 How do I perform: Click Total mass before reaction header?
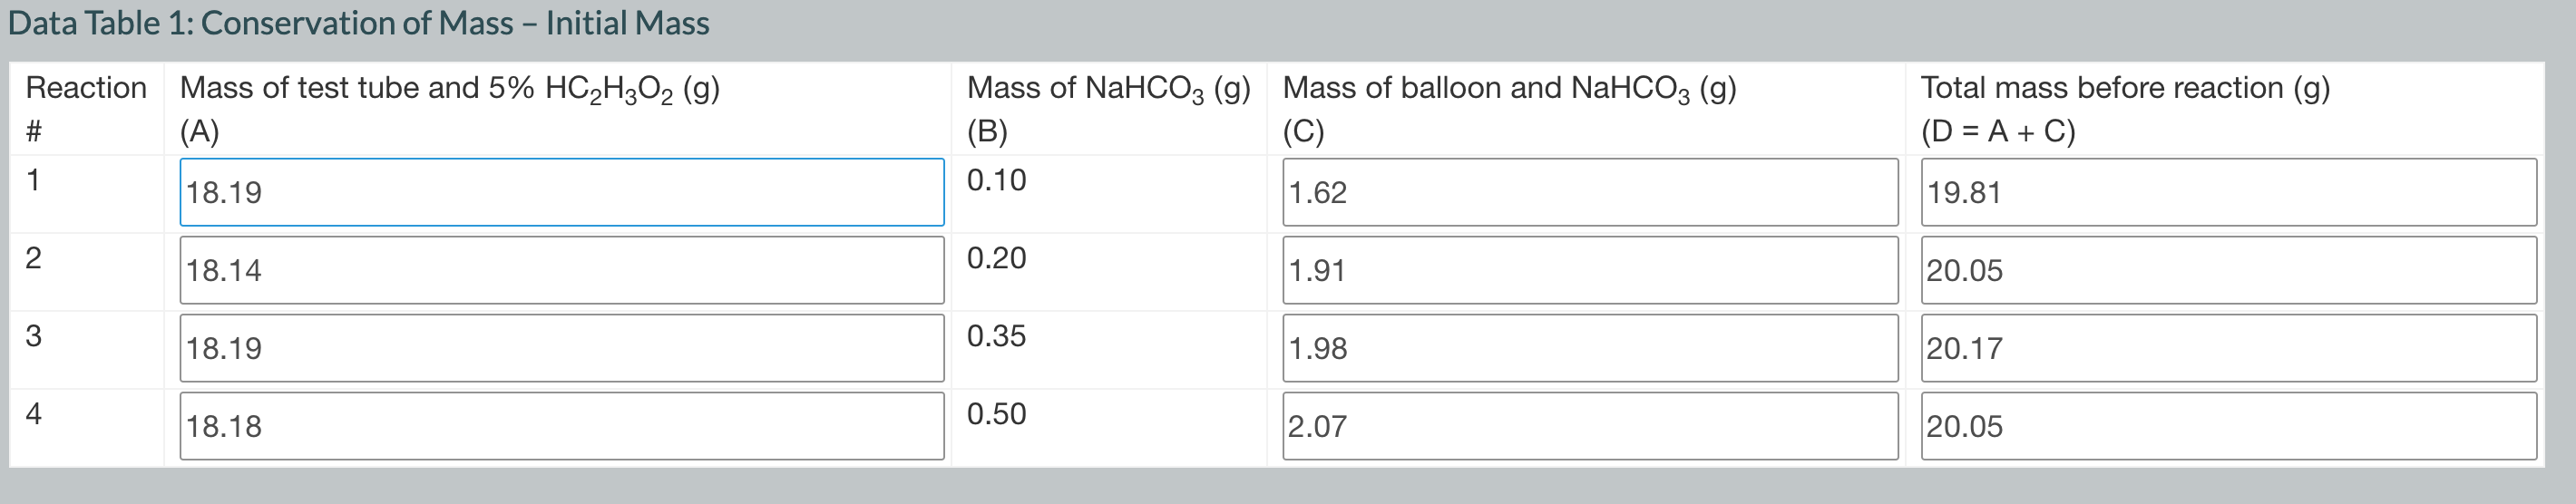point(2125,109)
